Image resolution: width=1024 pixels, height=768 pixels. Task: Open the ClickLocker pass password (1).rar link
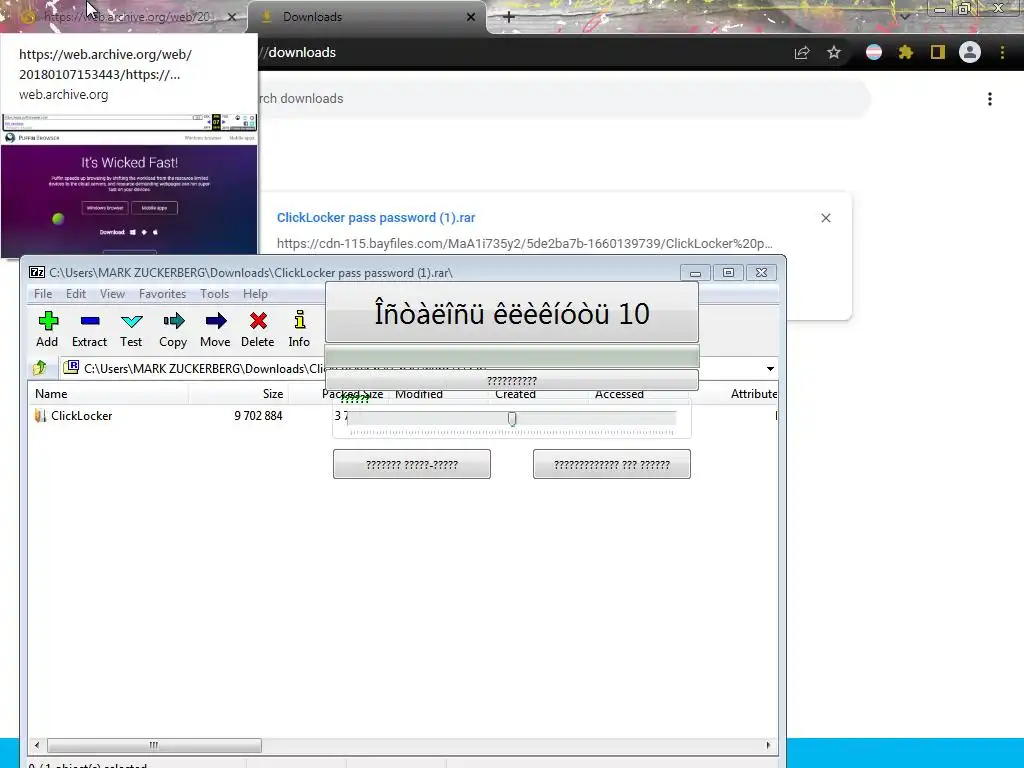tap(376, 217)
